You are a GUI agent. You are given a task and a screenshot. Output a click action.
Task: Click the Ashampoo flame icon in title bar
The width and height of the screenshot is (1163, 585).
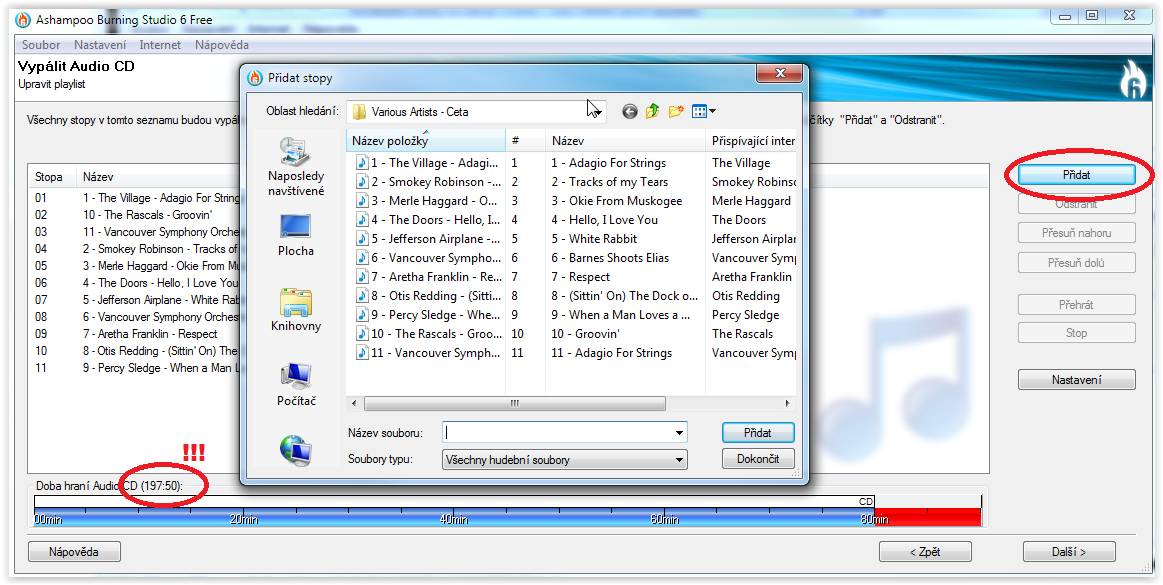pos(23,19)
